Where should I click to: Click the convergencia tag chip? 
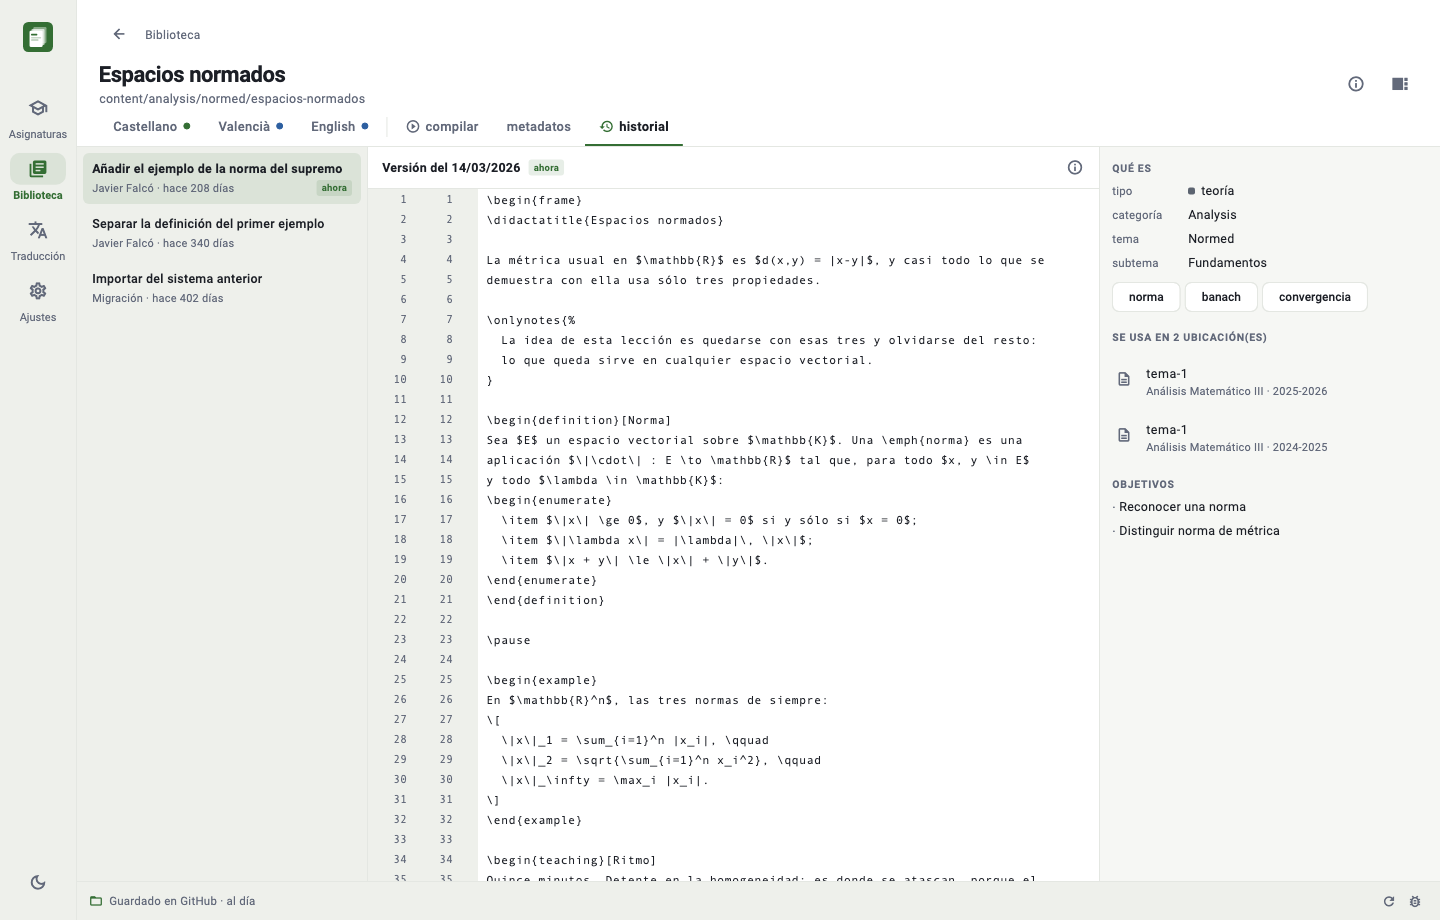pos(1315,297)
